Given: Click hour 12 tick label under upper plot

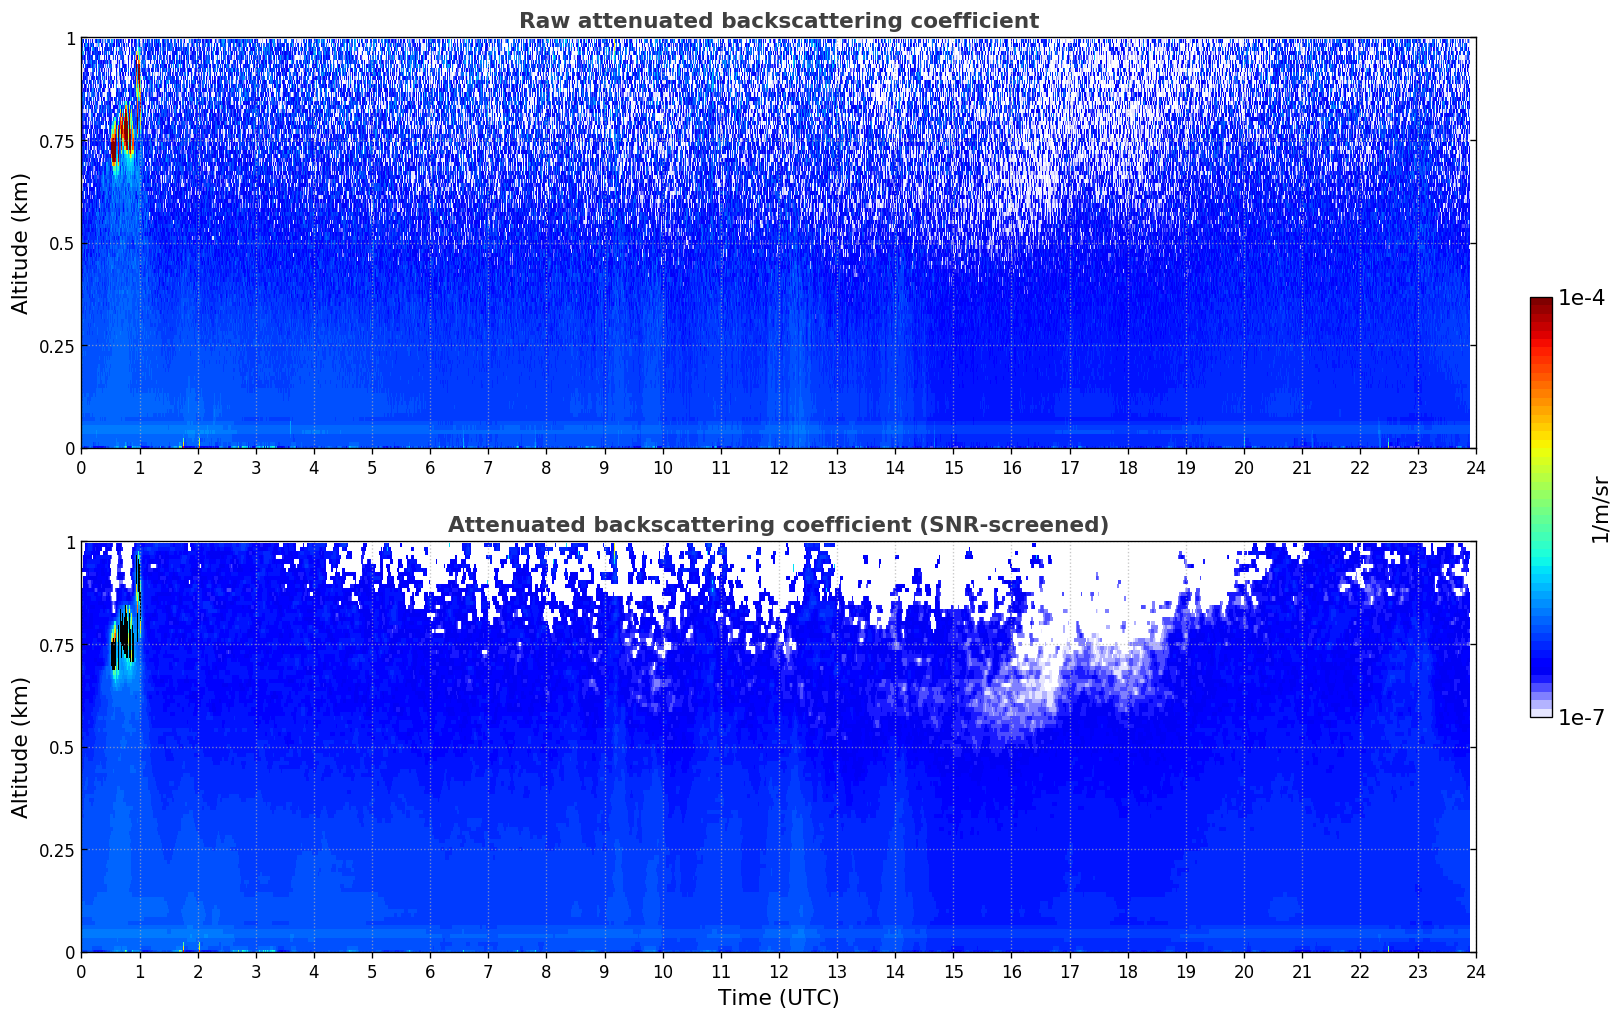Looking at the screenshot, I should click(778, 467).
